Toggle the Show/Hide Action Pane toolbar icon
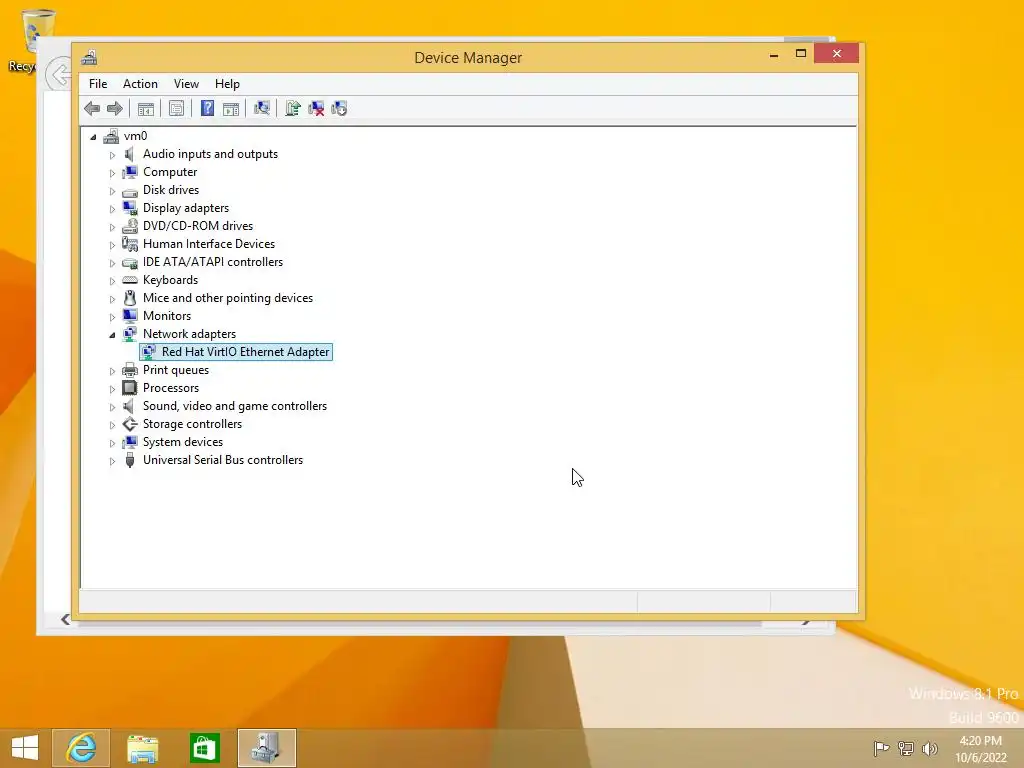The height and width of the screenshot is (768, 1024). 231,108
